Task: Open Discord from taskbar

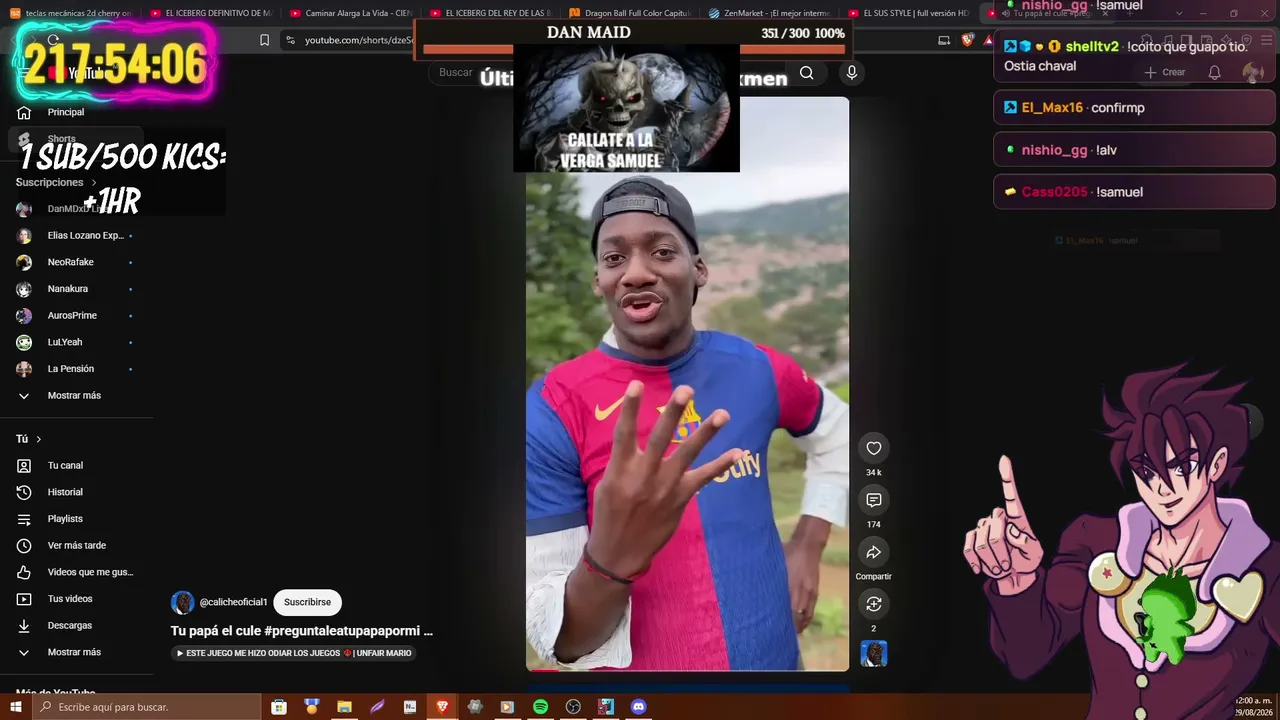Action: point(639,707)
